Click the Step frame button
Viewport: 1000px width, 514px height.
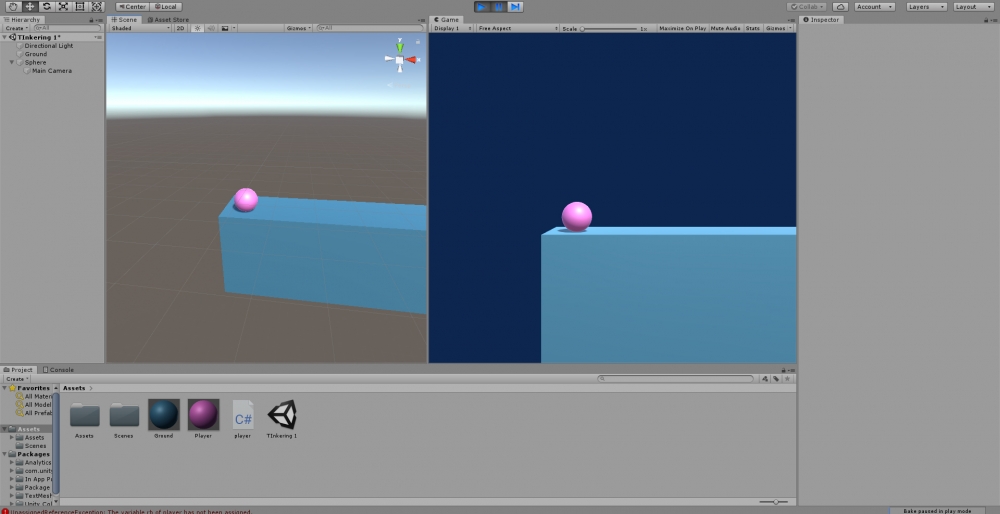click(x=515, y=6)
